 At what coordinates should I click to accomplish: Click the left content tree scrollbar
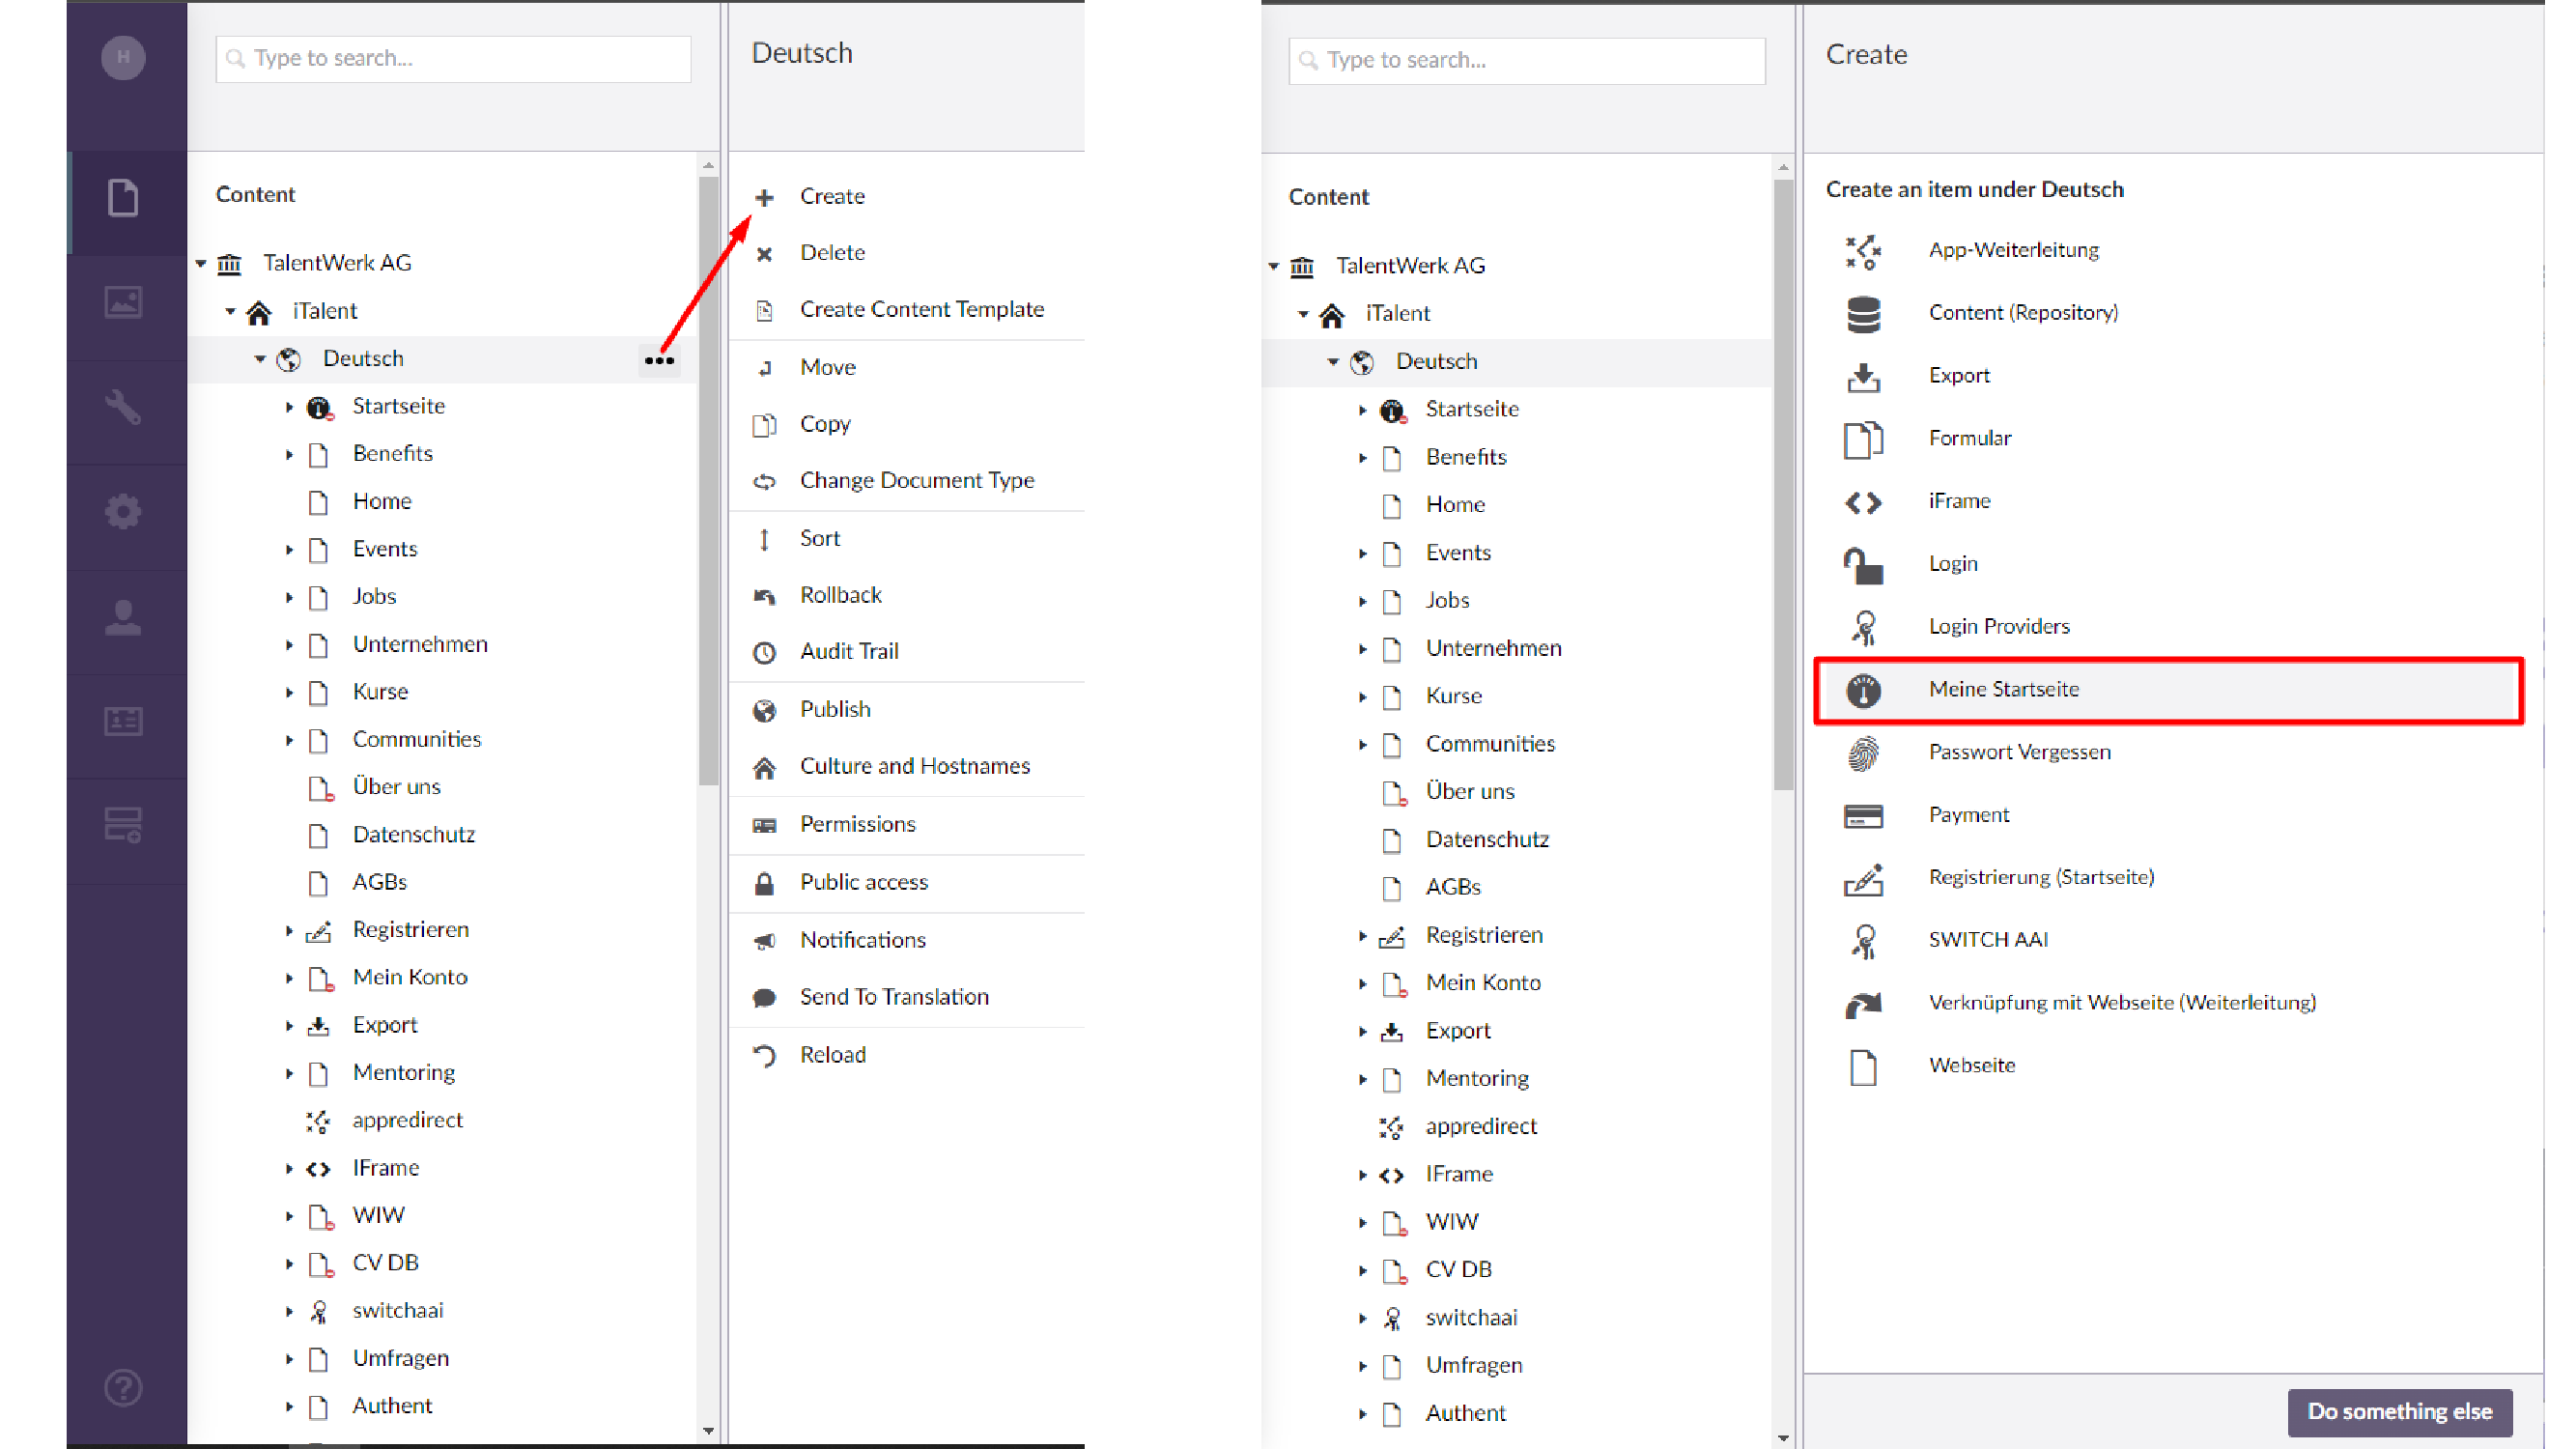pos(709,480)
